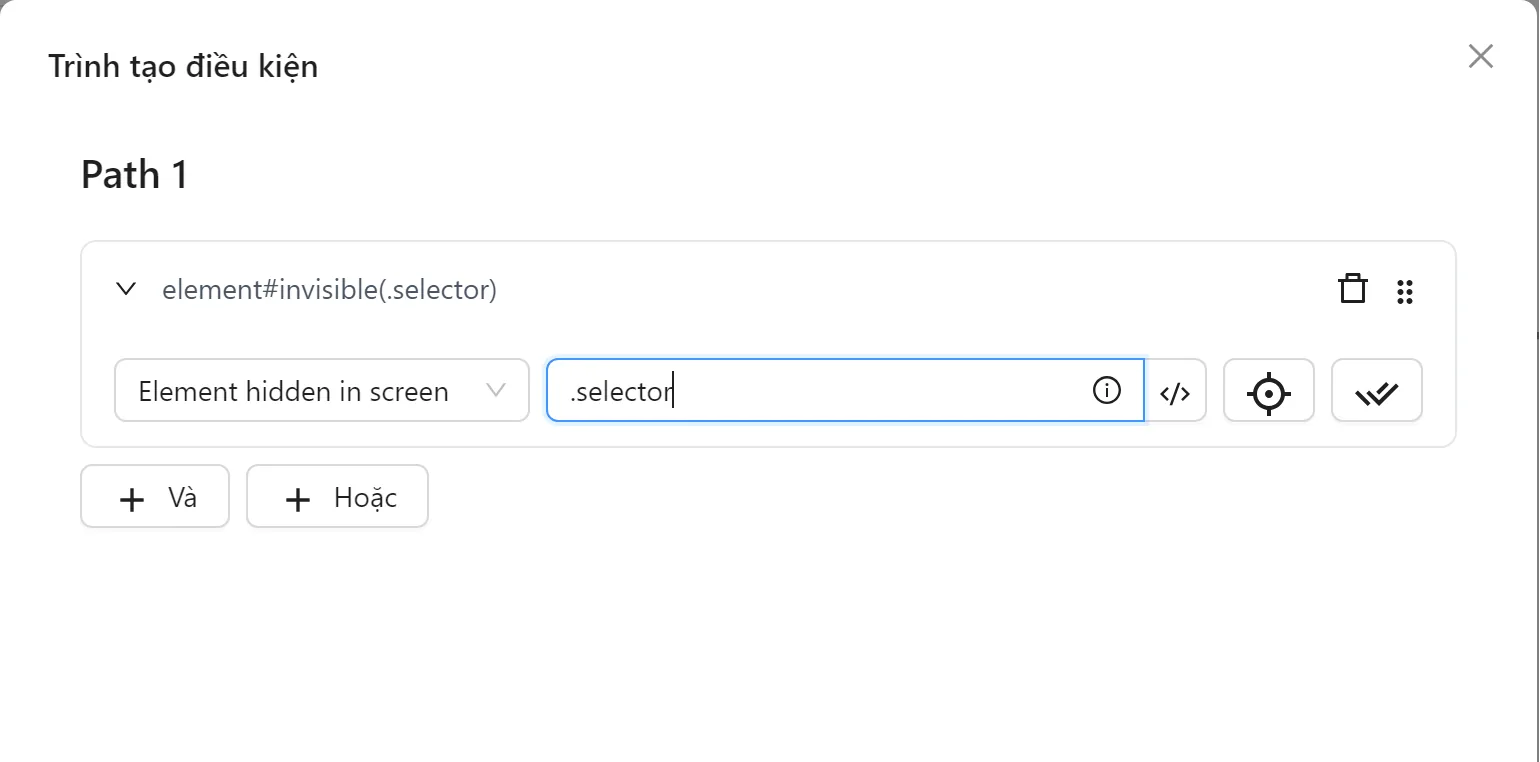Click the double-checkmark verify selector button
This screenshot has height=762, width=1540.
pyautogui.click(x=1376, y=391)
